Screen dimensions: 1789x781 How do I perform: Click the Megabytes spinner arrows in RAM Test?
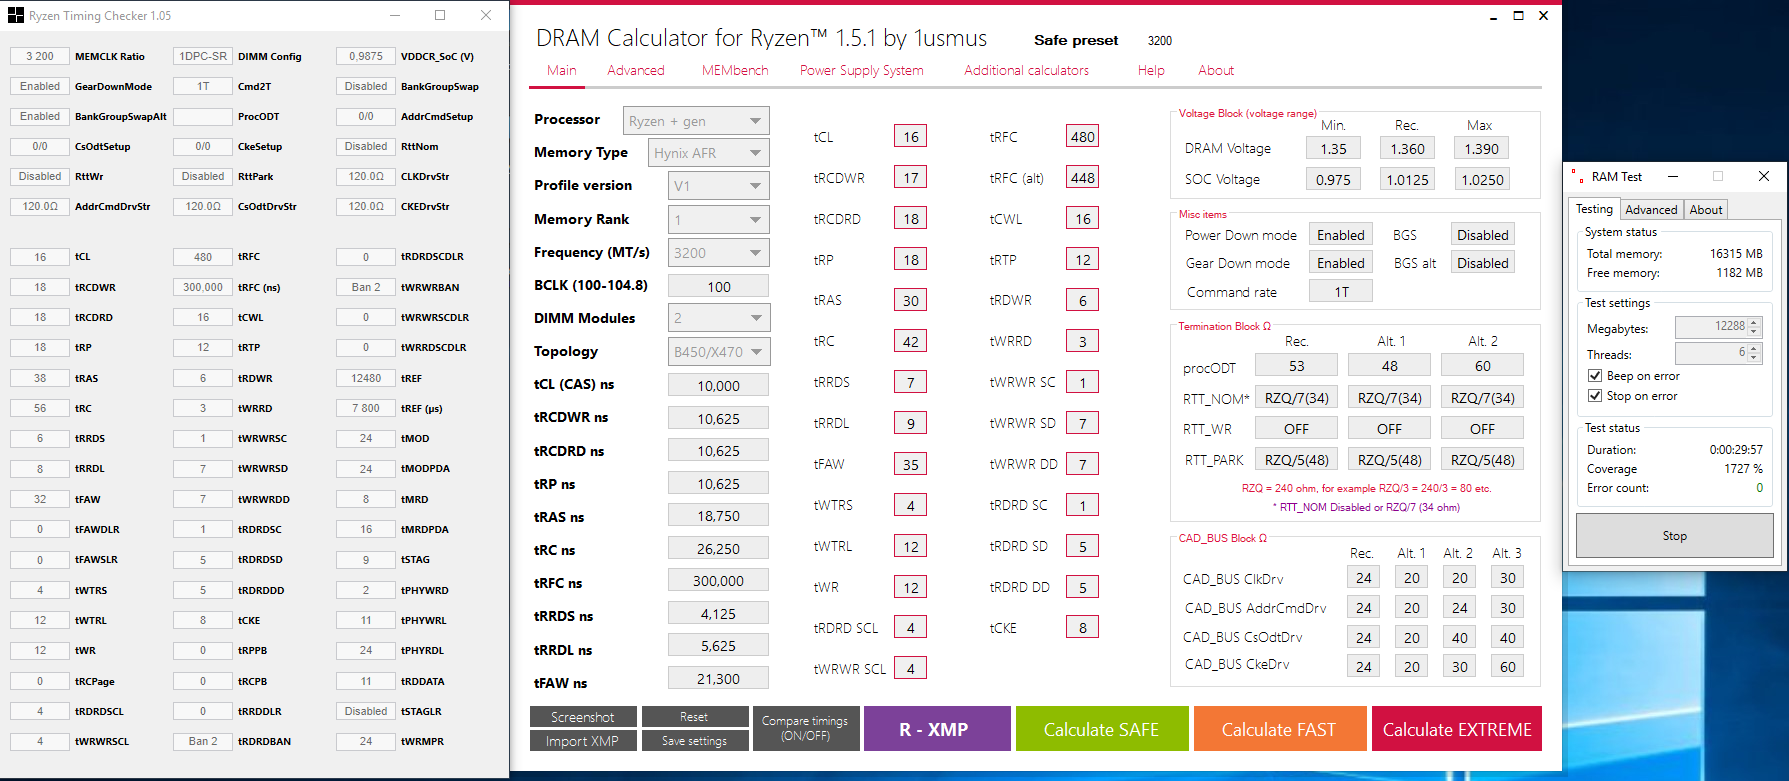click(1753, 327)
